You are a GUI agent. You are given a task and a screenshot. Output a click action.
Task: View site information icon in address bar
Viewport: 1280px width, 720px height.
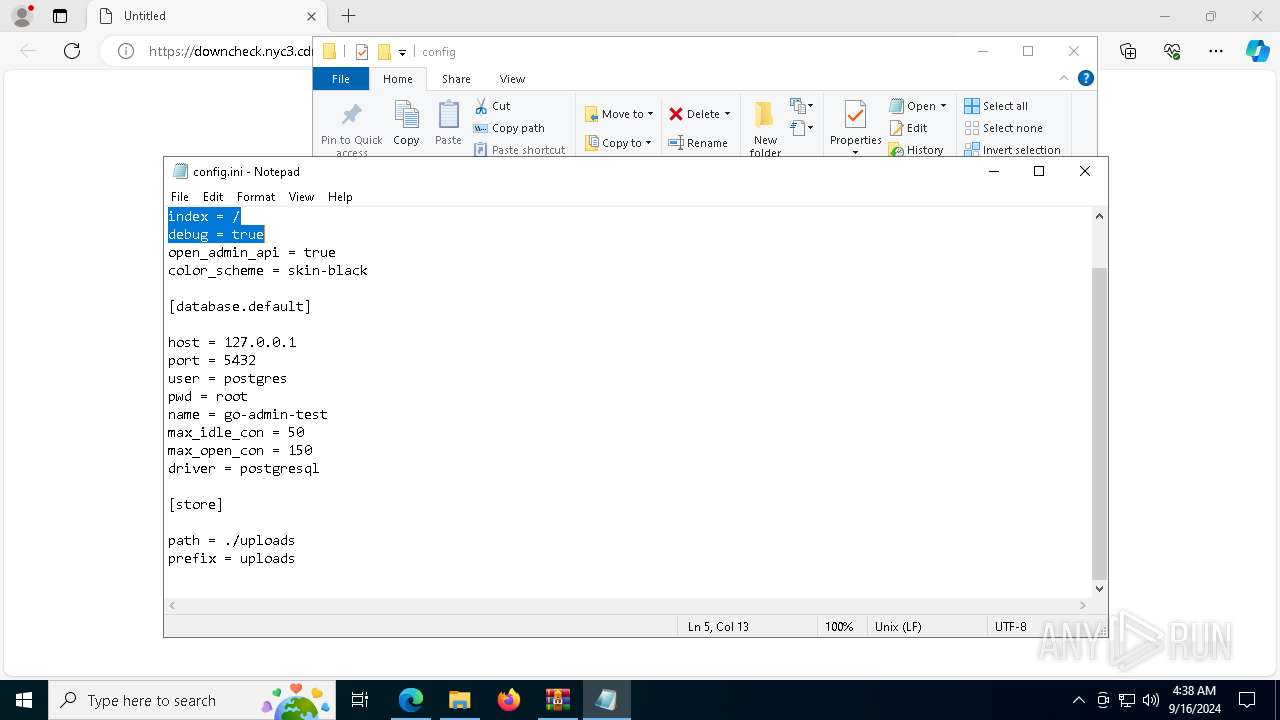[126, 51]
